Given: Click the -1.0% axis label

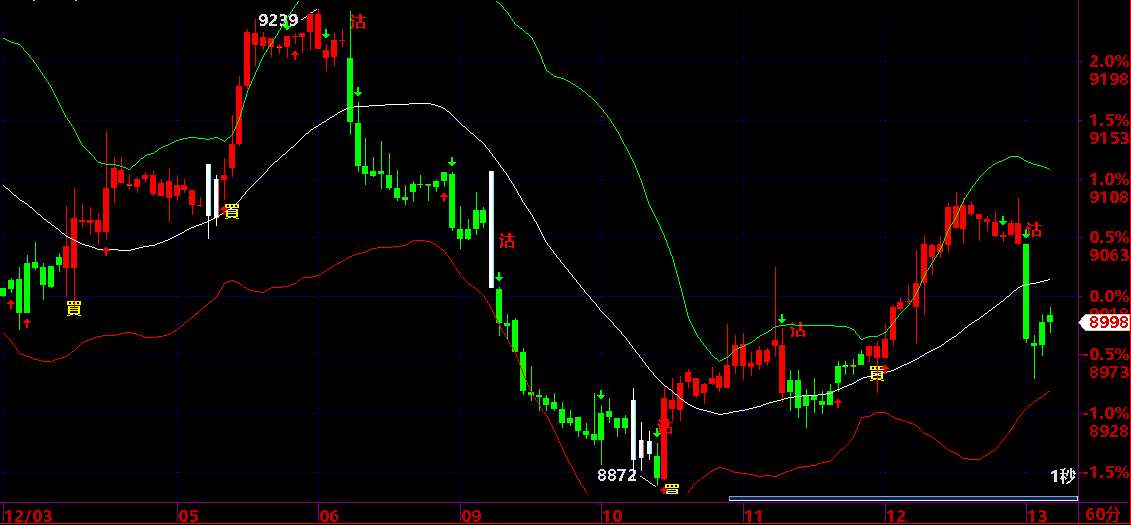Looking at the screenshot, I should [1106, 413].
